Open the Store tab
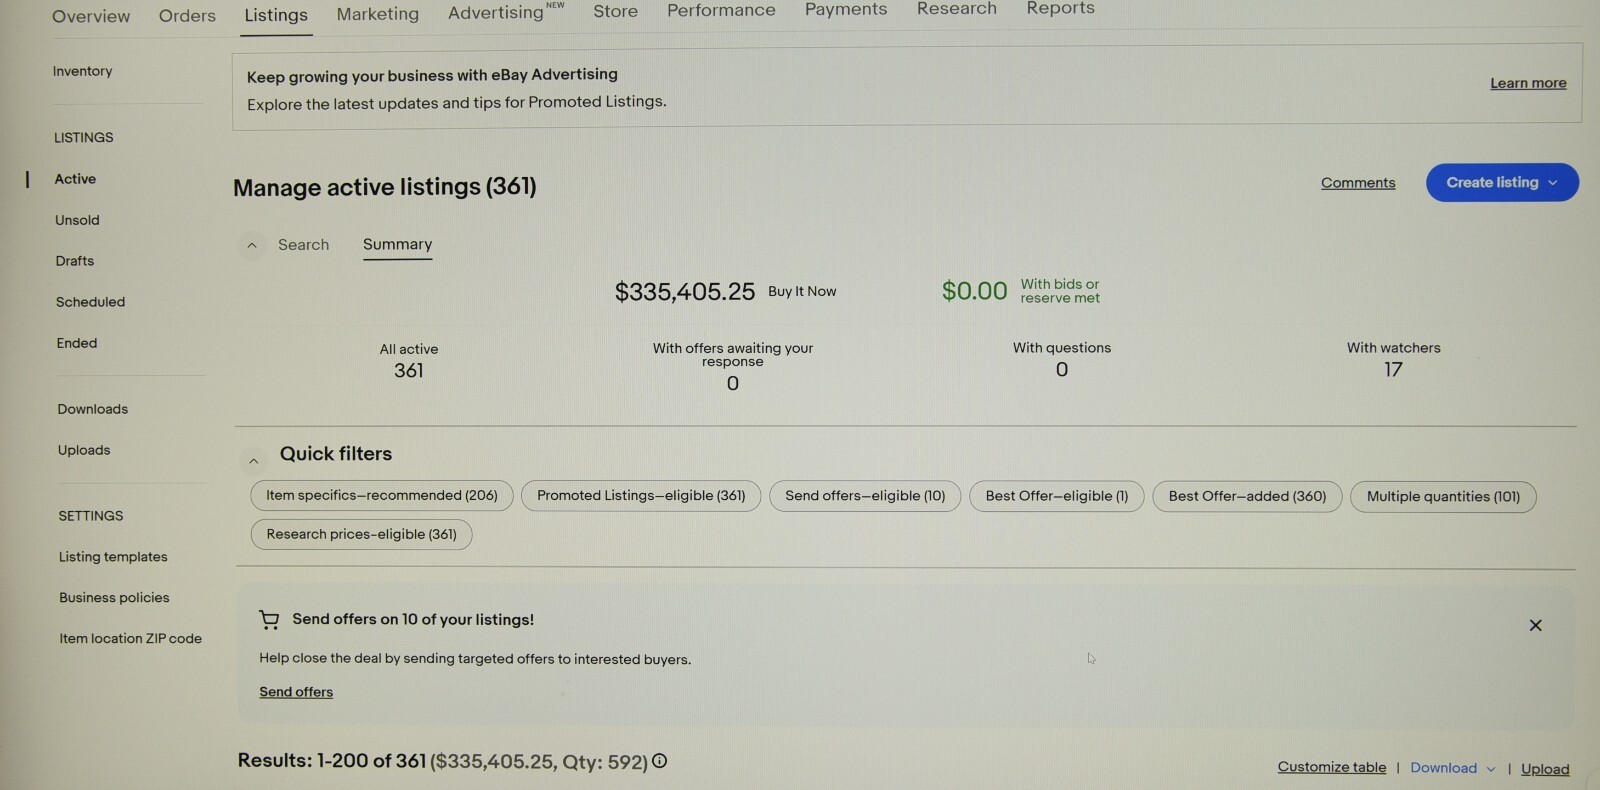This screenshot has height=790, width=1600. pos(615,11)
